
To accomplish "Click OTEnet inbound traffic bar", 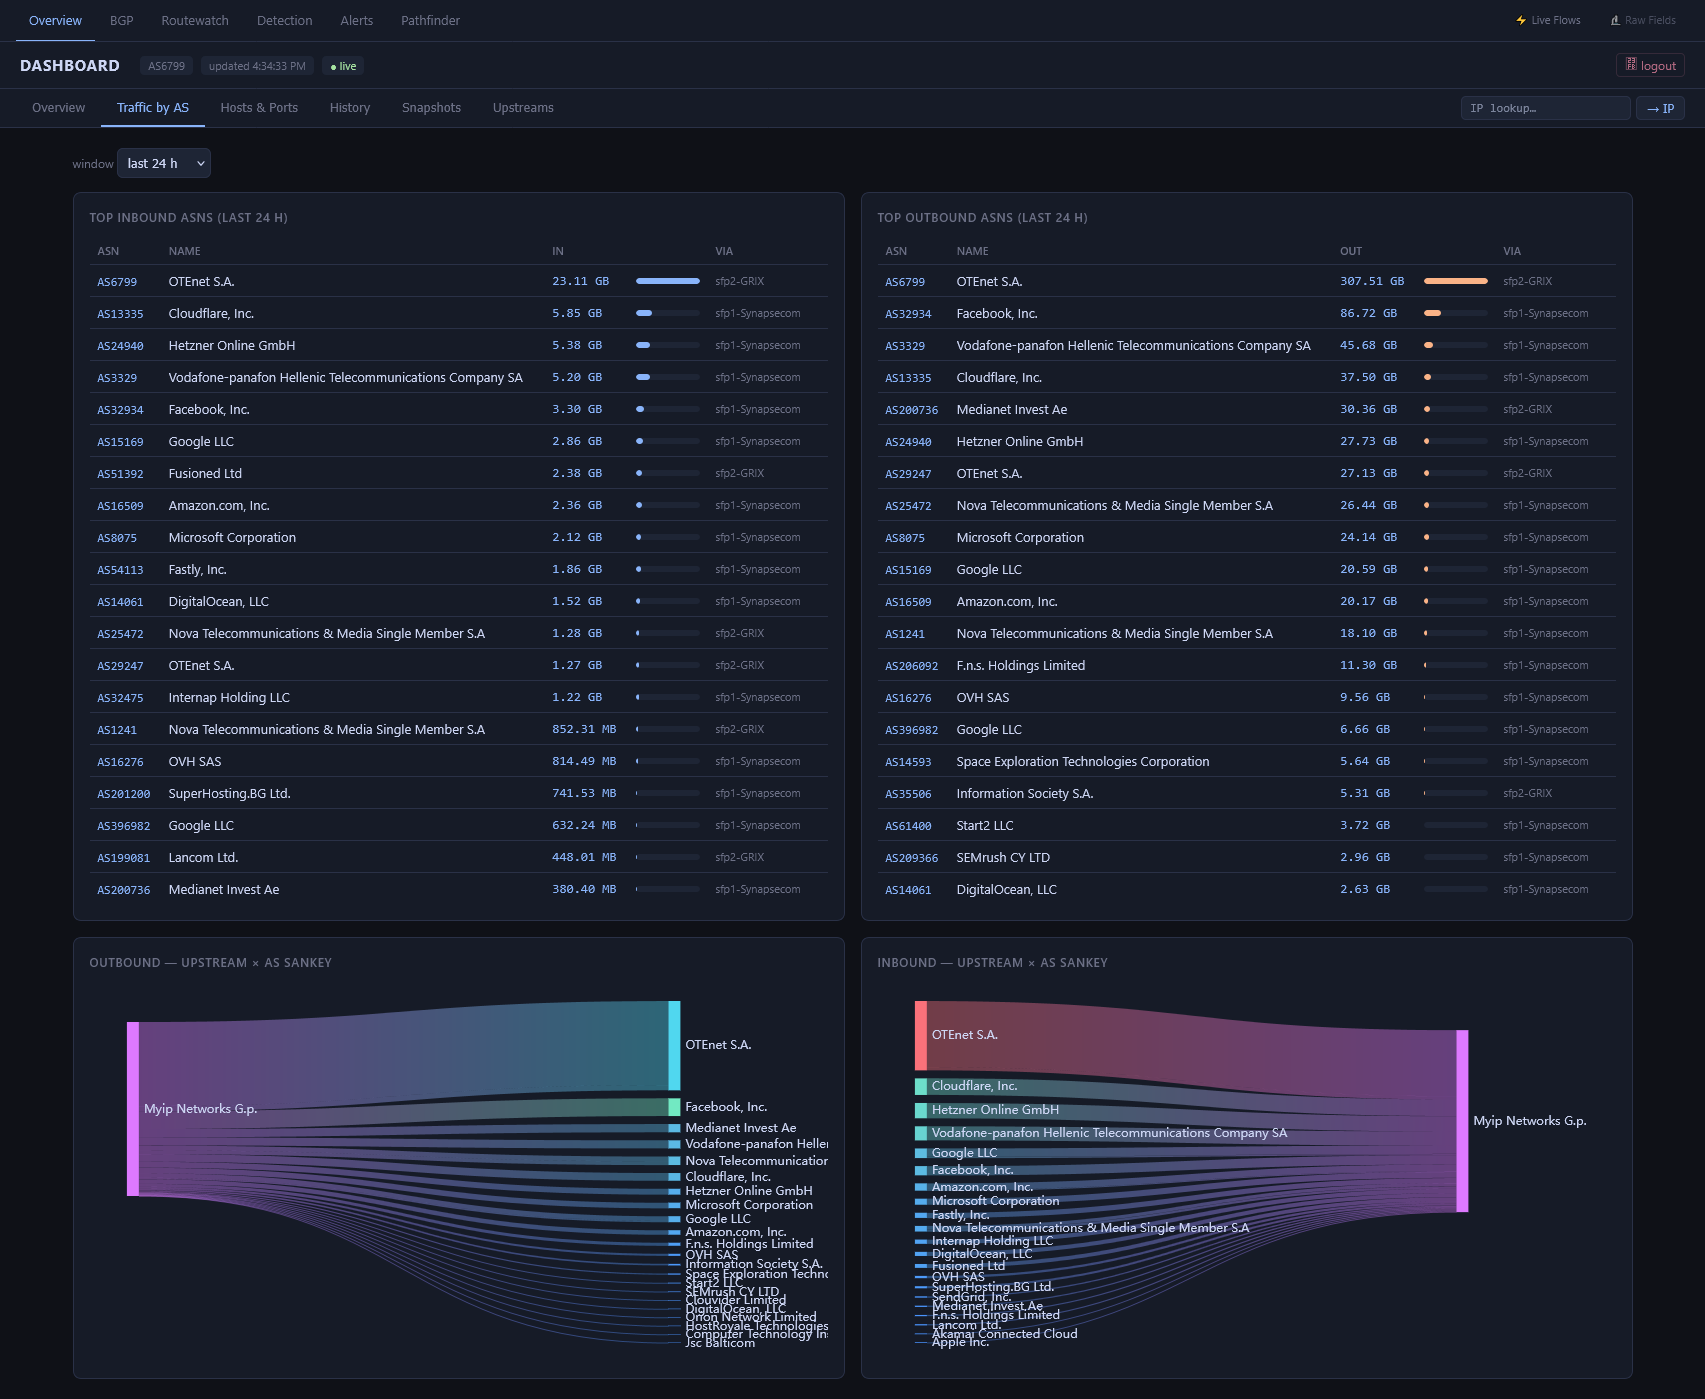I will pyautogui.click(x=667, y=281).
